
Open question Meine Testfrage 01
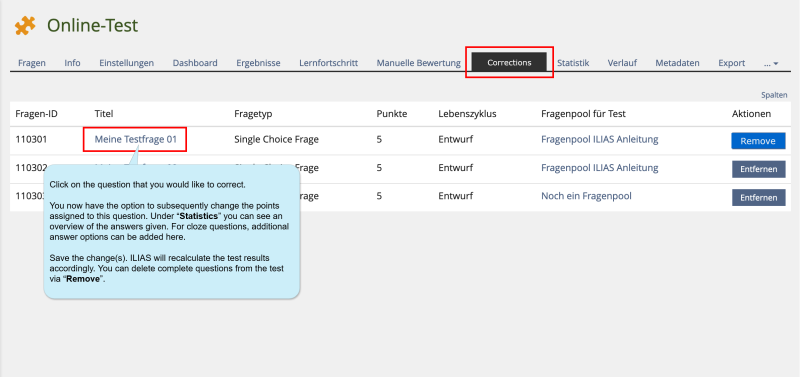(136, 139)
